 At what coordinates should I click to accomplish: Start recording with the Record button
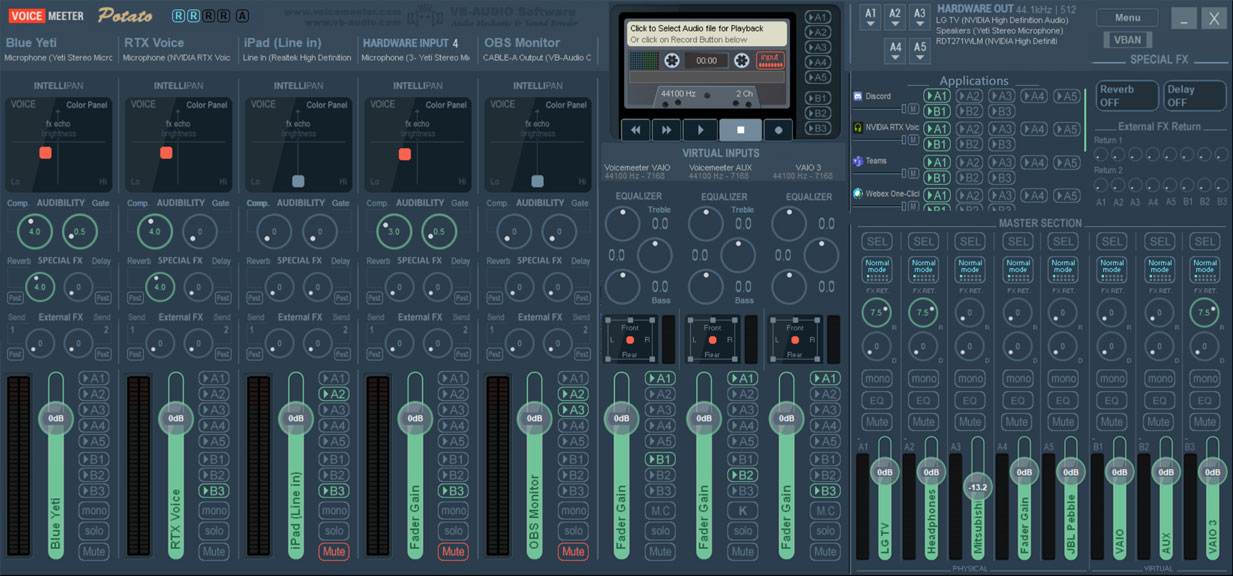[778, 129]
